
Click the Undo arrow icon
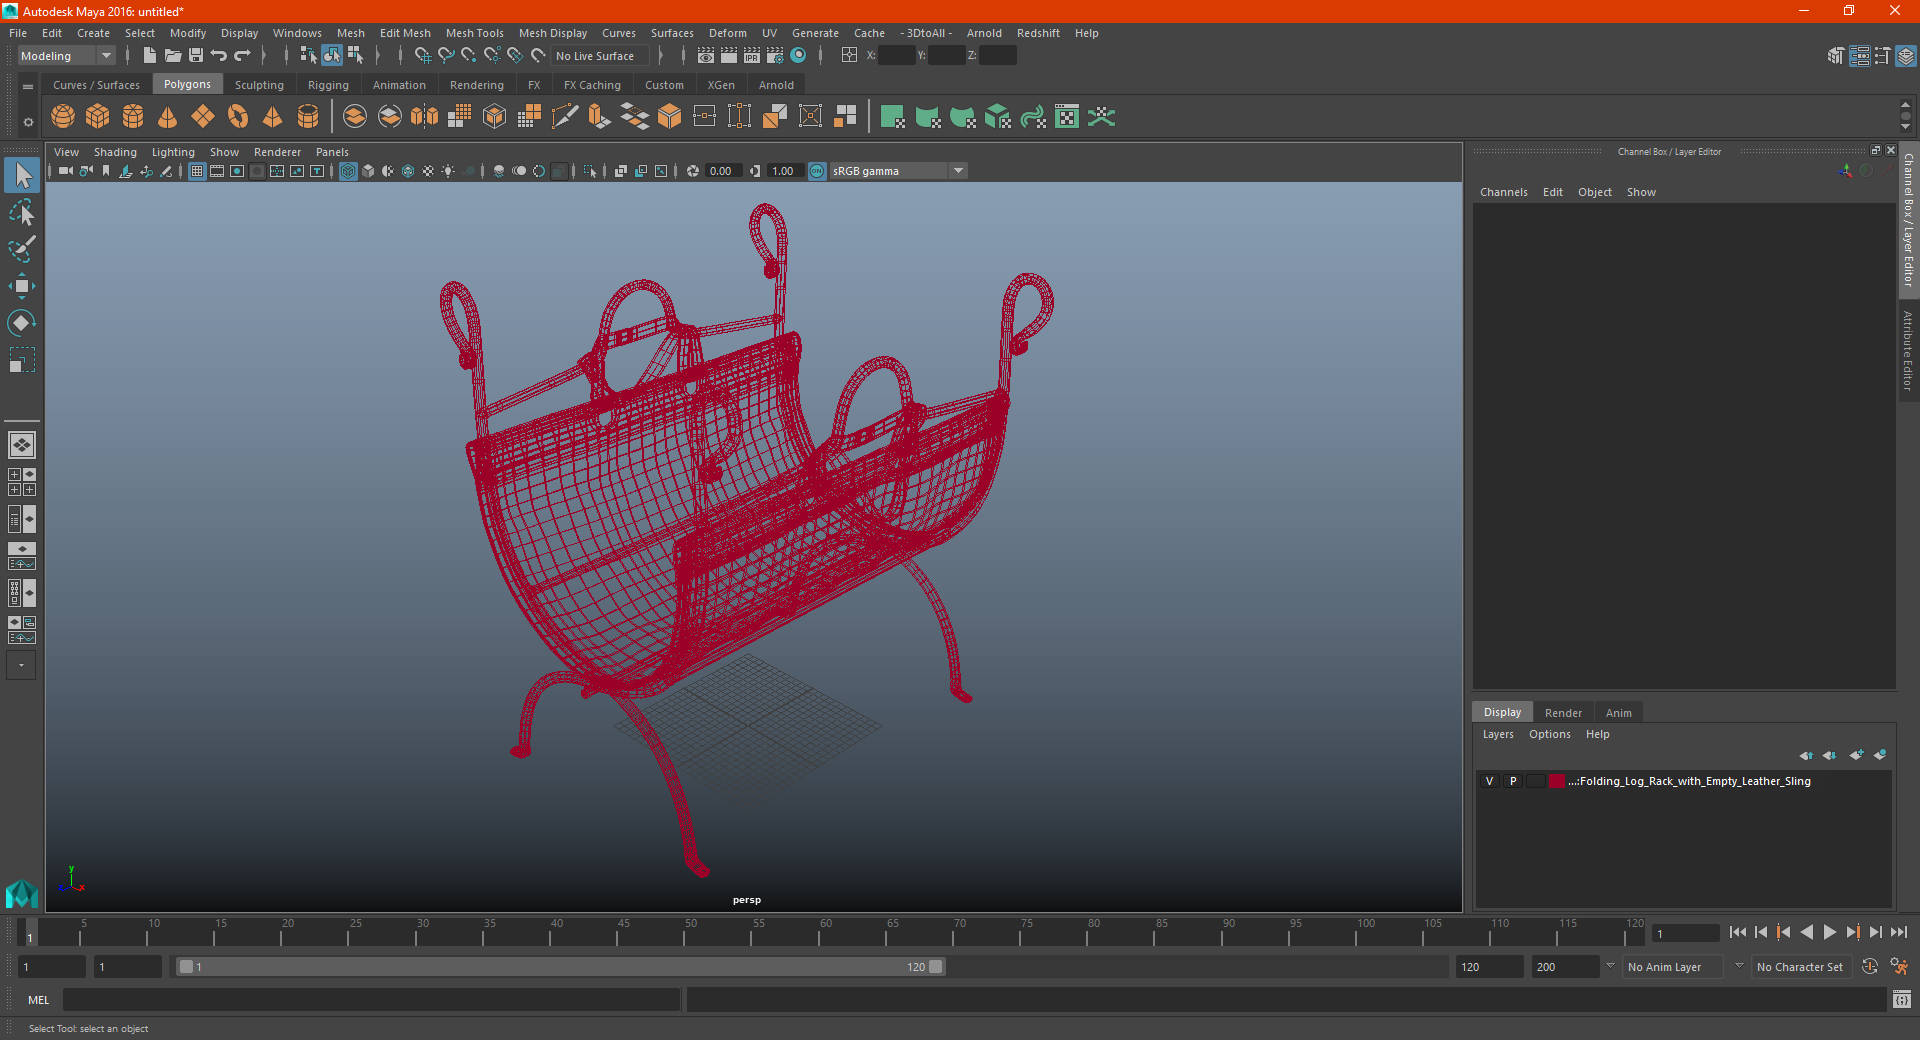219,56
